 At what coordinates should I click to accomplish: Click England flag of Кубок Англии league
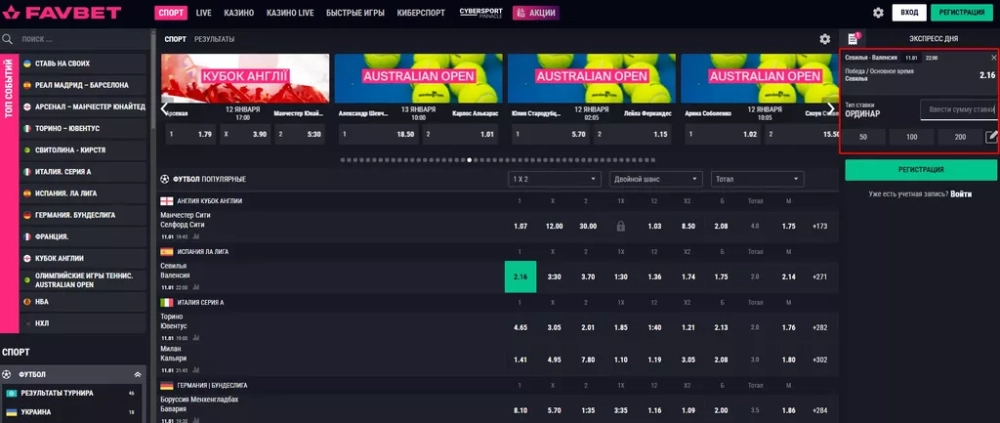166,201
